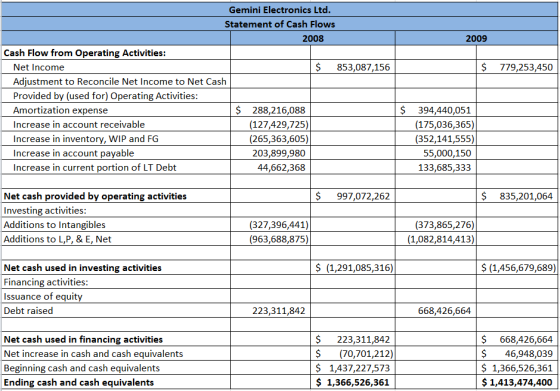Viewport: 560px width, 391px height.
Task: Select 2009 financing total 668,426,664
Action: click(x=526, y=339)
